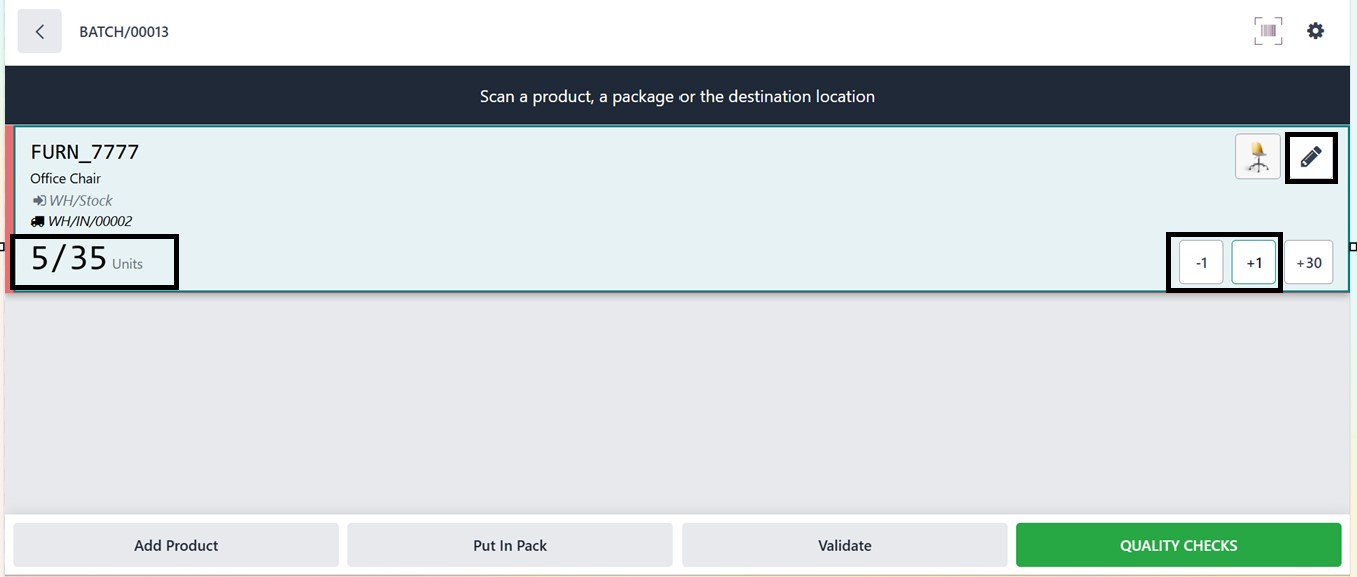
Task: Go back using the left arrow button
Action: pyautogui.click(x=39, y=32)
